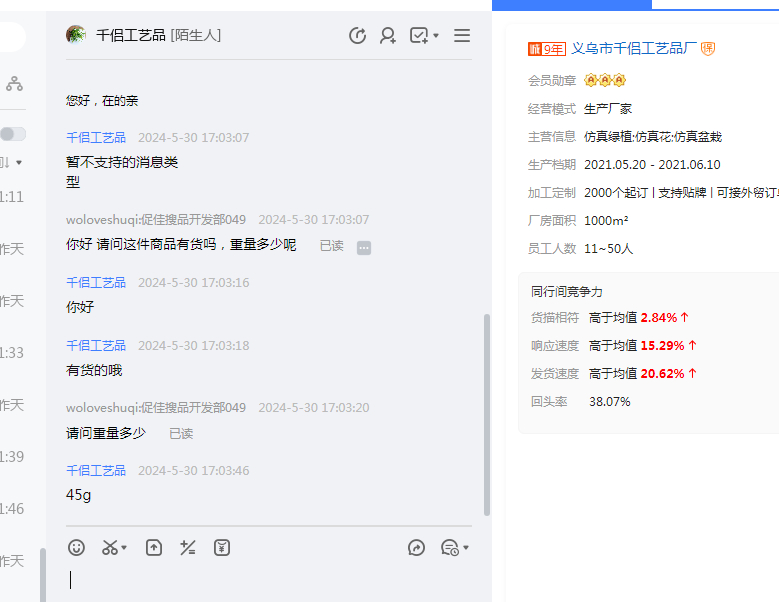779x602 pixels.
Task: Click the plus-slash calculator icon in toolbar
Action: pyautogui.click(x=187, y=547)
